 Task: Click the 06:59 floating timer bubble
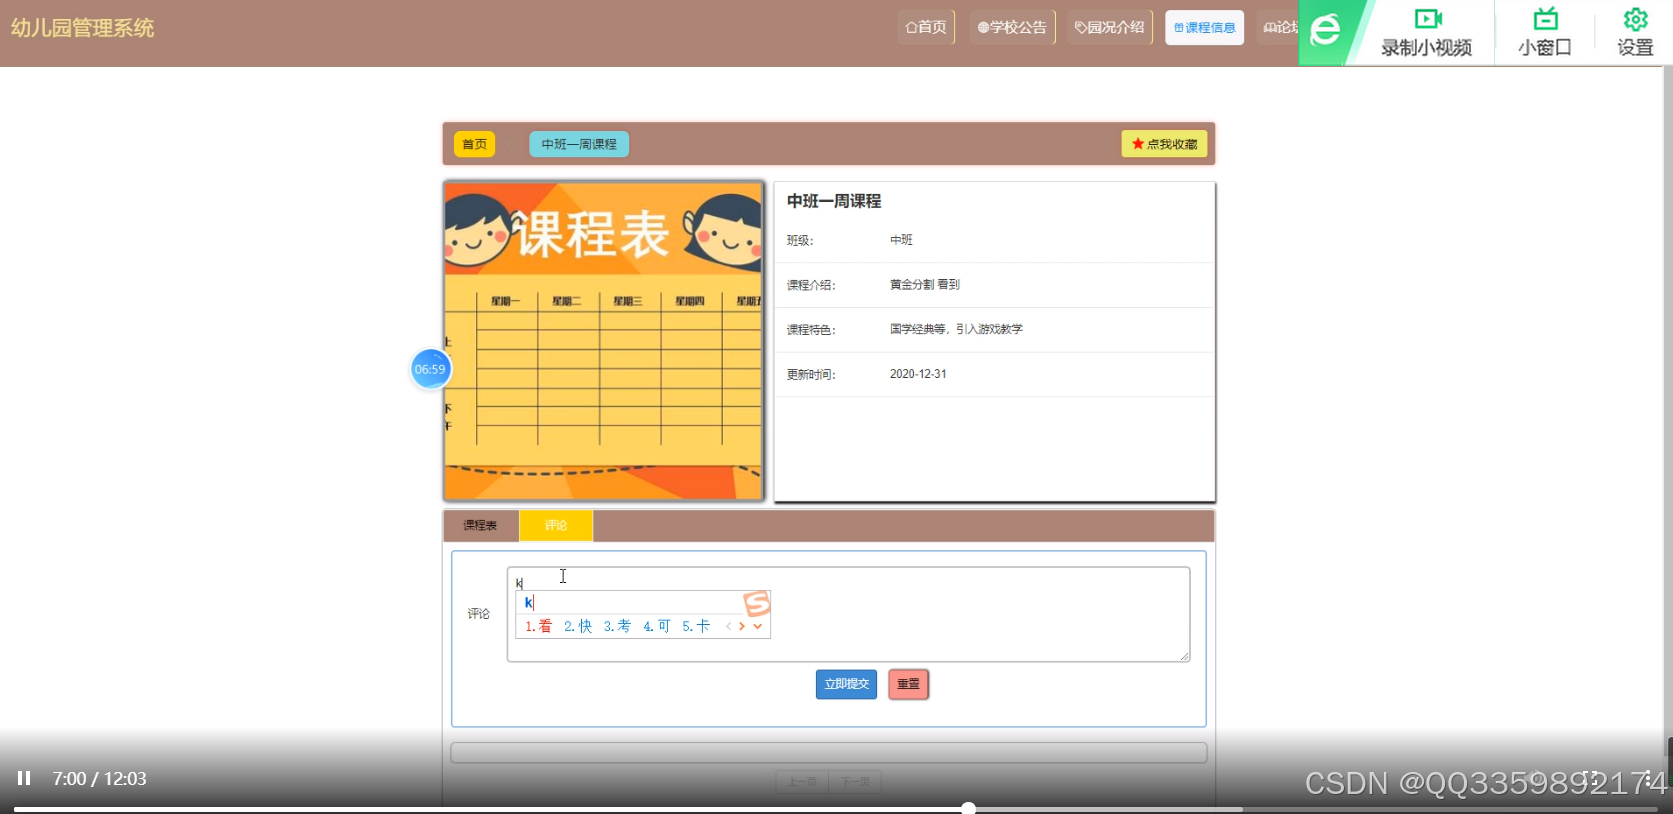pyautogui.click(x=431, y=369)
